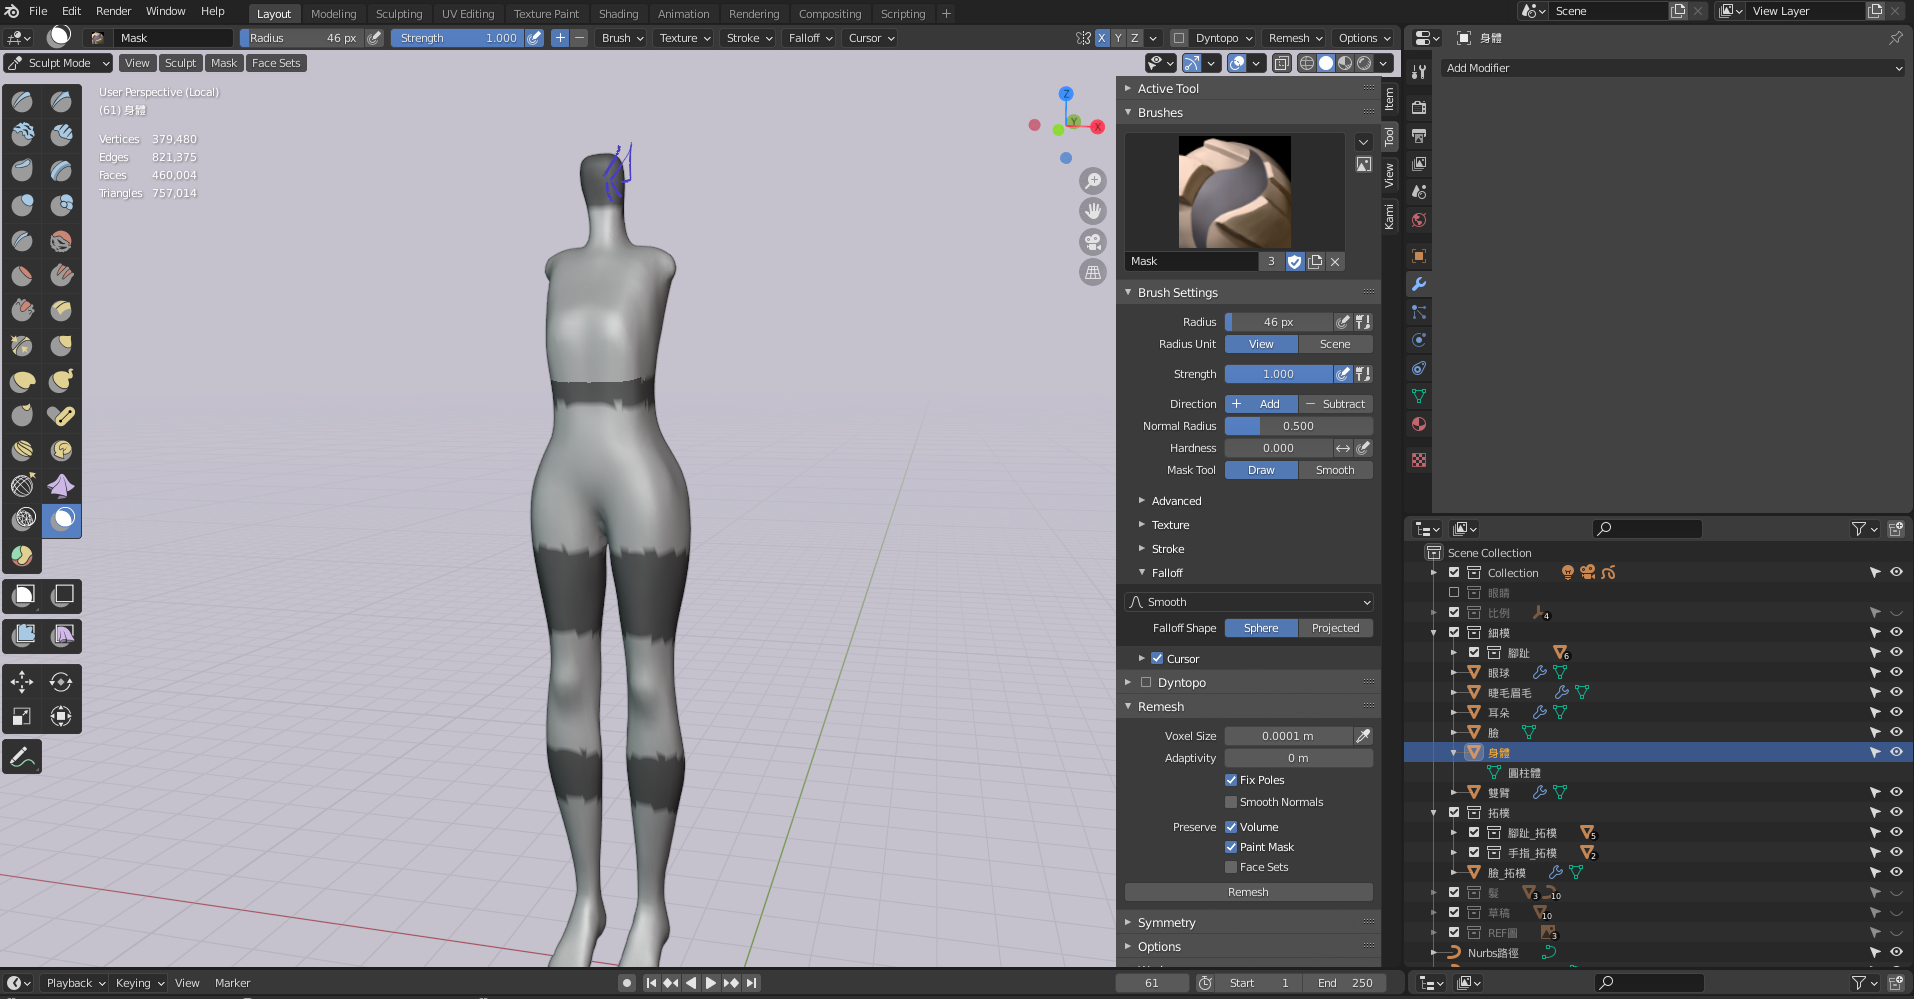Adjust the Hardness slider
Screen dimensions: 1914x999
pyautogui.click(x=1278, y=448)
